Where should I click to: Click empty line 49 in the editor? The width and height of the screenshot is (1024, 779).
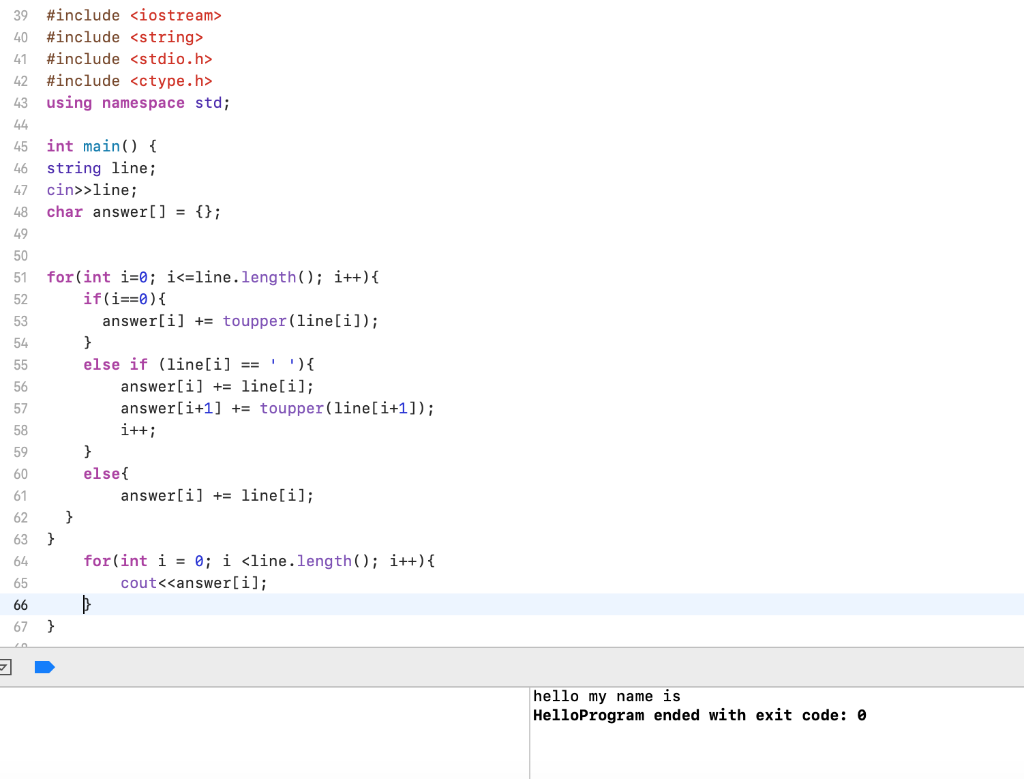[x=100, y=233]
